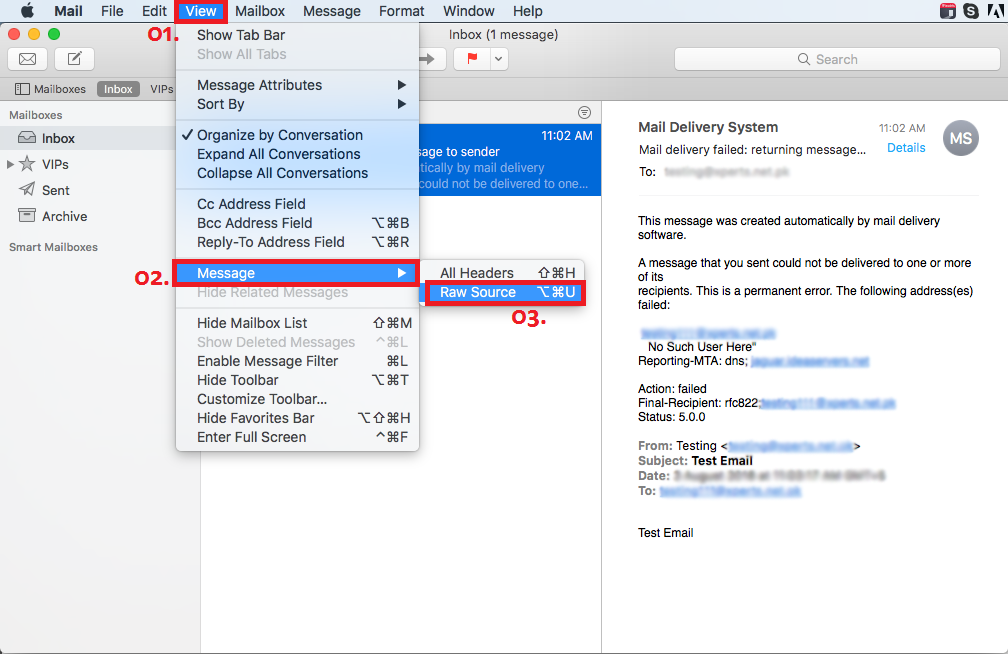
Task: Open the Mailbox menu
Action: [260, 11]
